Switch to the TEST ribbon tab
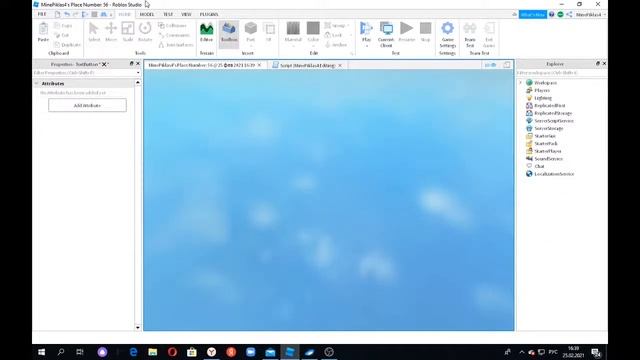640x360 pixels. tap(168, 14)
